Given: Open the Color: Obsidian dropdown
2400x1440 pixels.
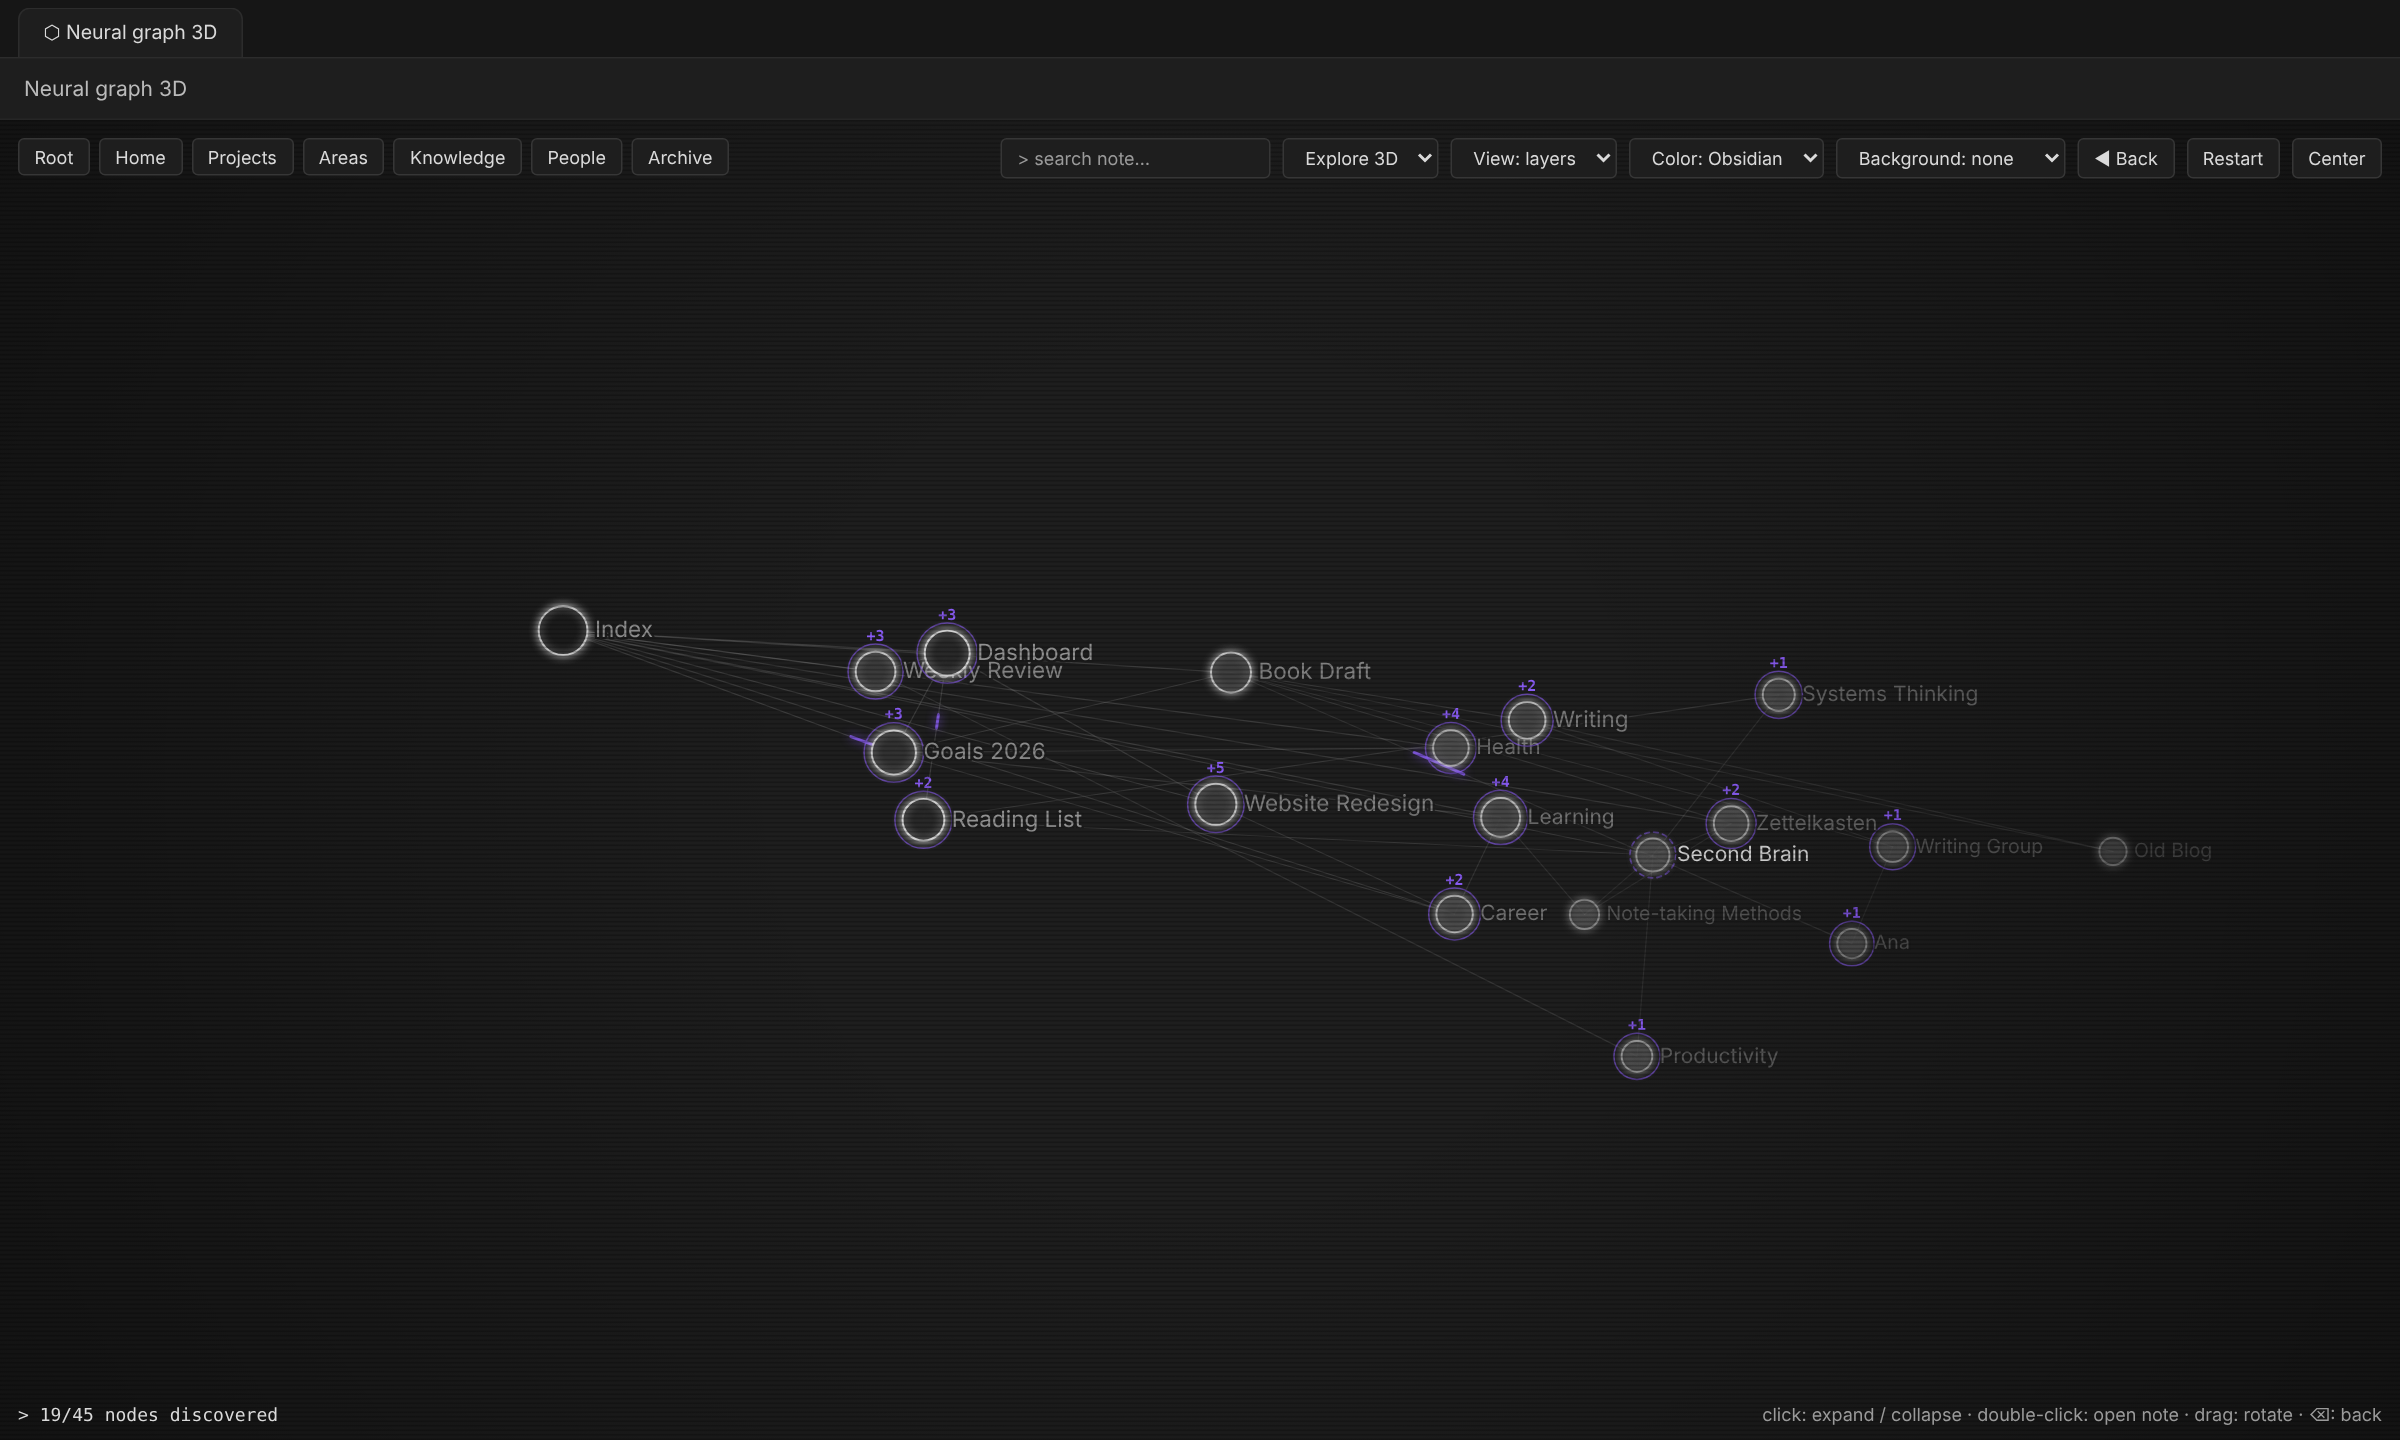Looking at the screenshot, I should (x=1726, y=158).
